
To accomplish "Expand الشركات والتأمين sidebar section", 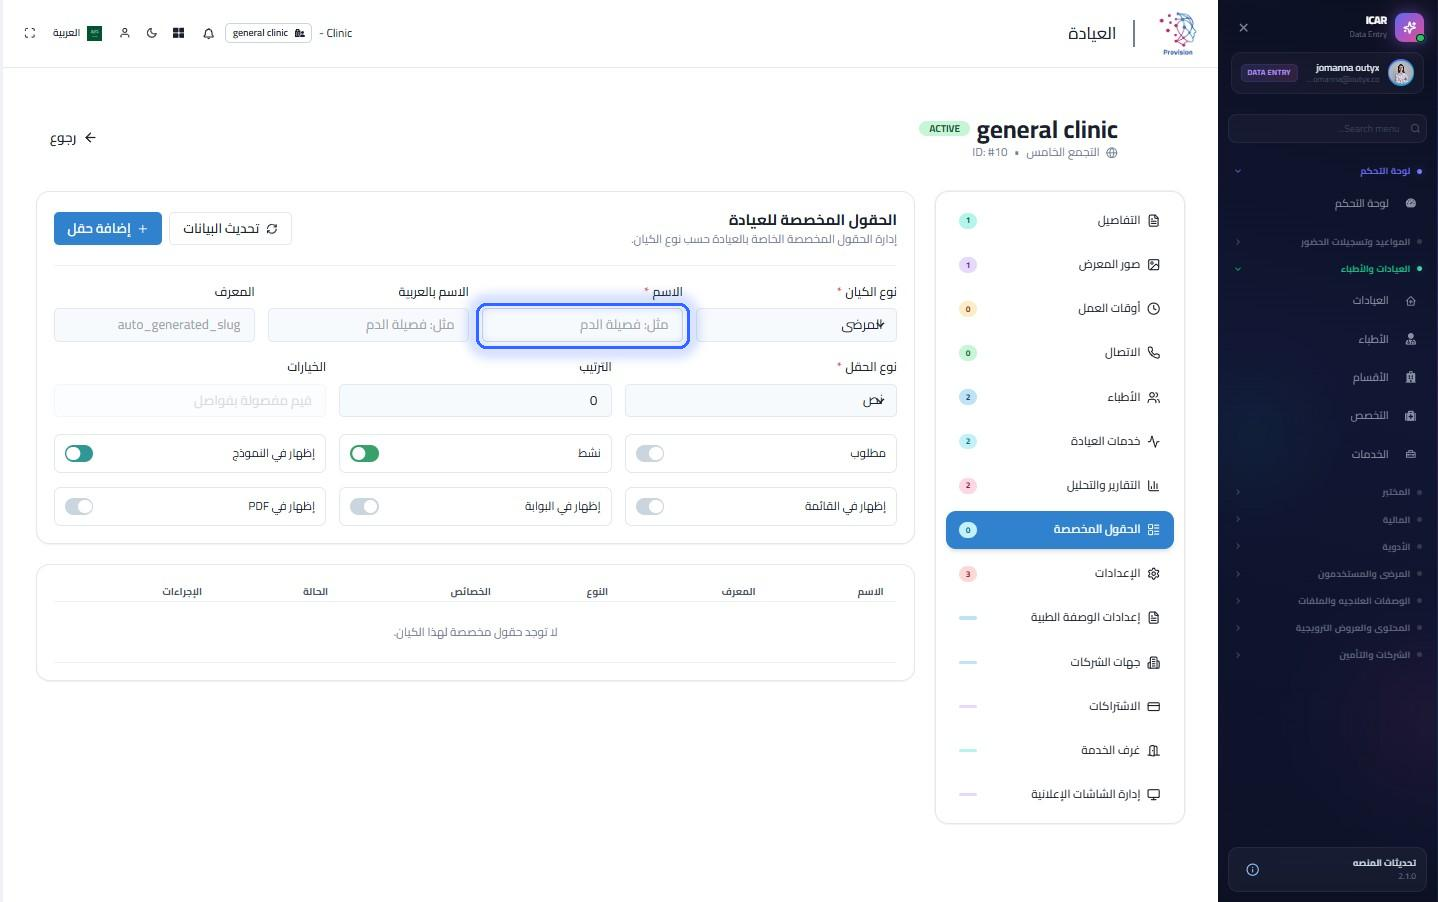I will coord(1328,655).
